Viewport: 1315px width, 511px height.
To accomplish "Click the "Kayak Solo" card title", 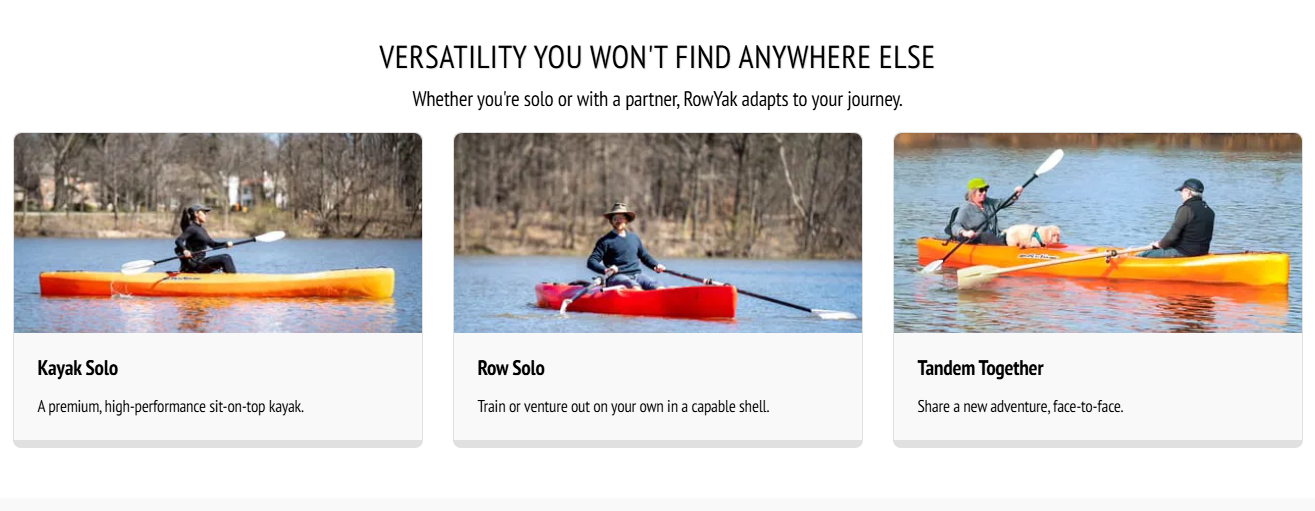I will pos(78,368).
